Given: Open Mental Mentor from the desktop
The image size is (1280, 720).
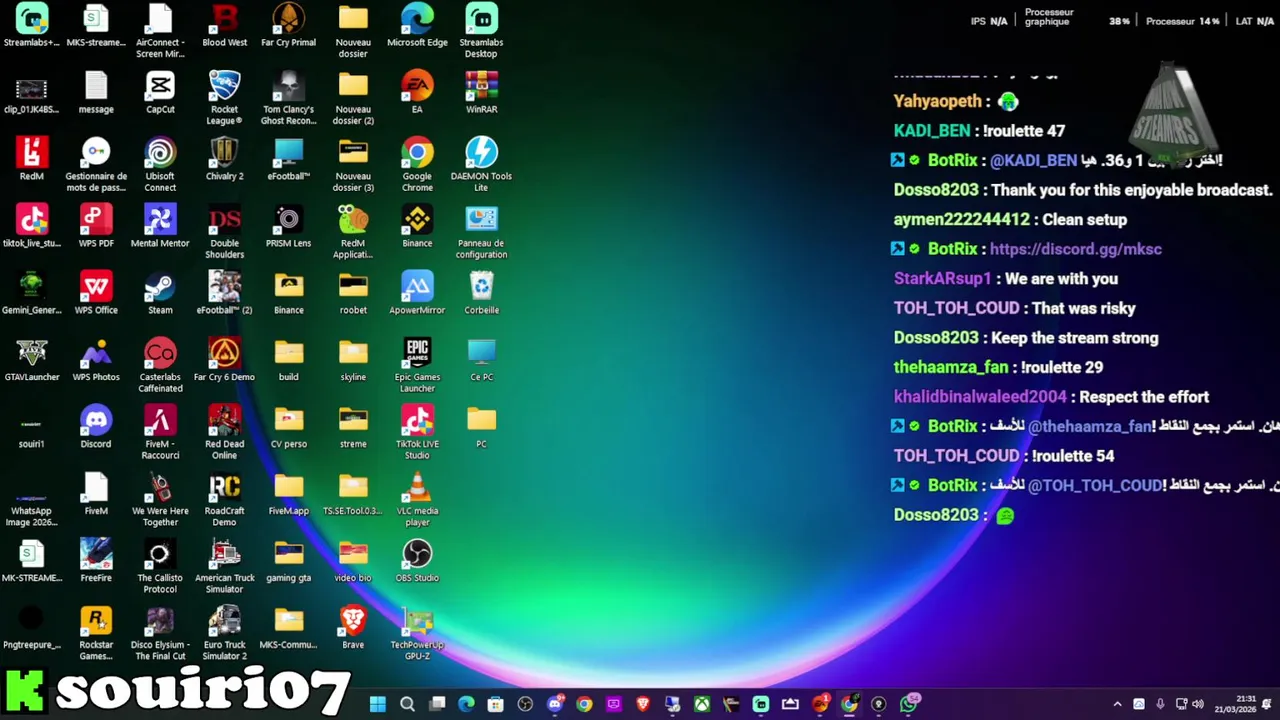Looking at the screenshot, I should coord(160,226).
